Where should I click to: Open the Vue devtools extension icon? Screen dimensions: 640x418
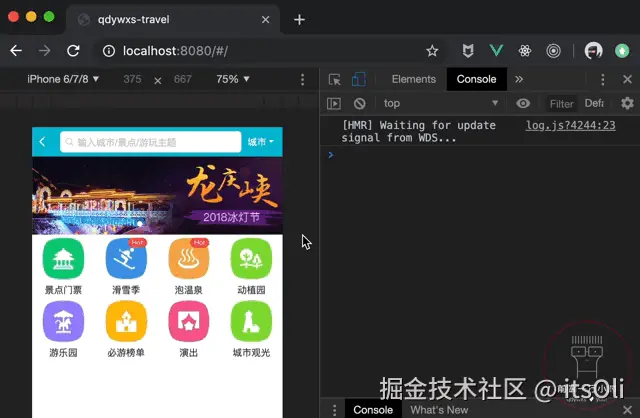tap(496, 51)
